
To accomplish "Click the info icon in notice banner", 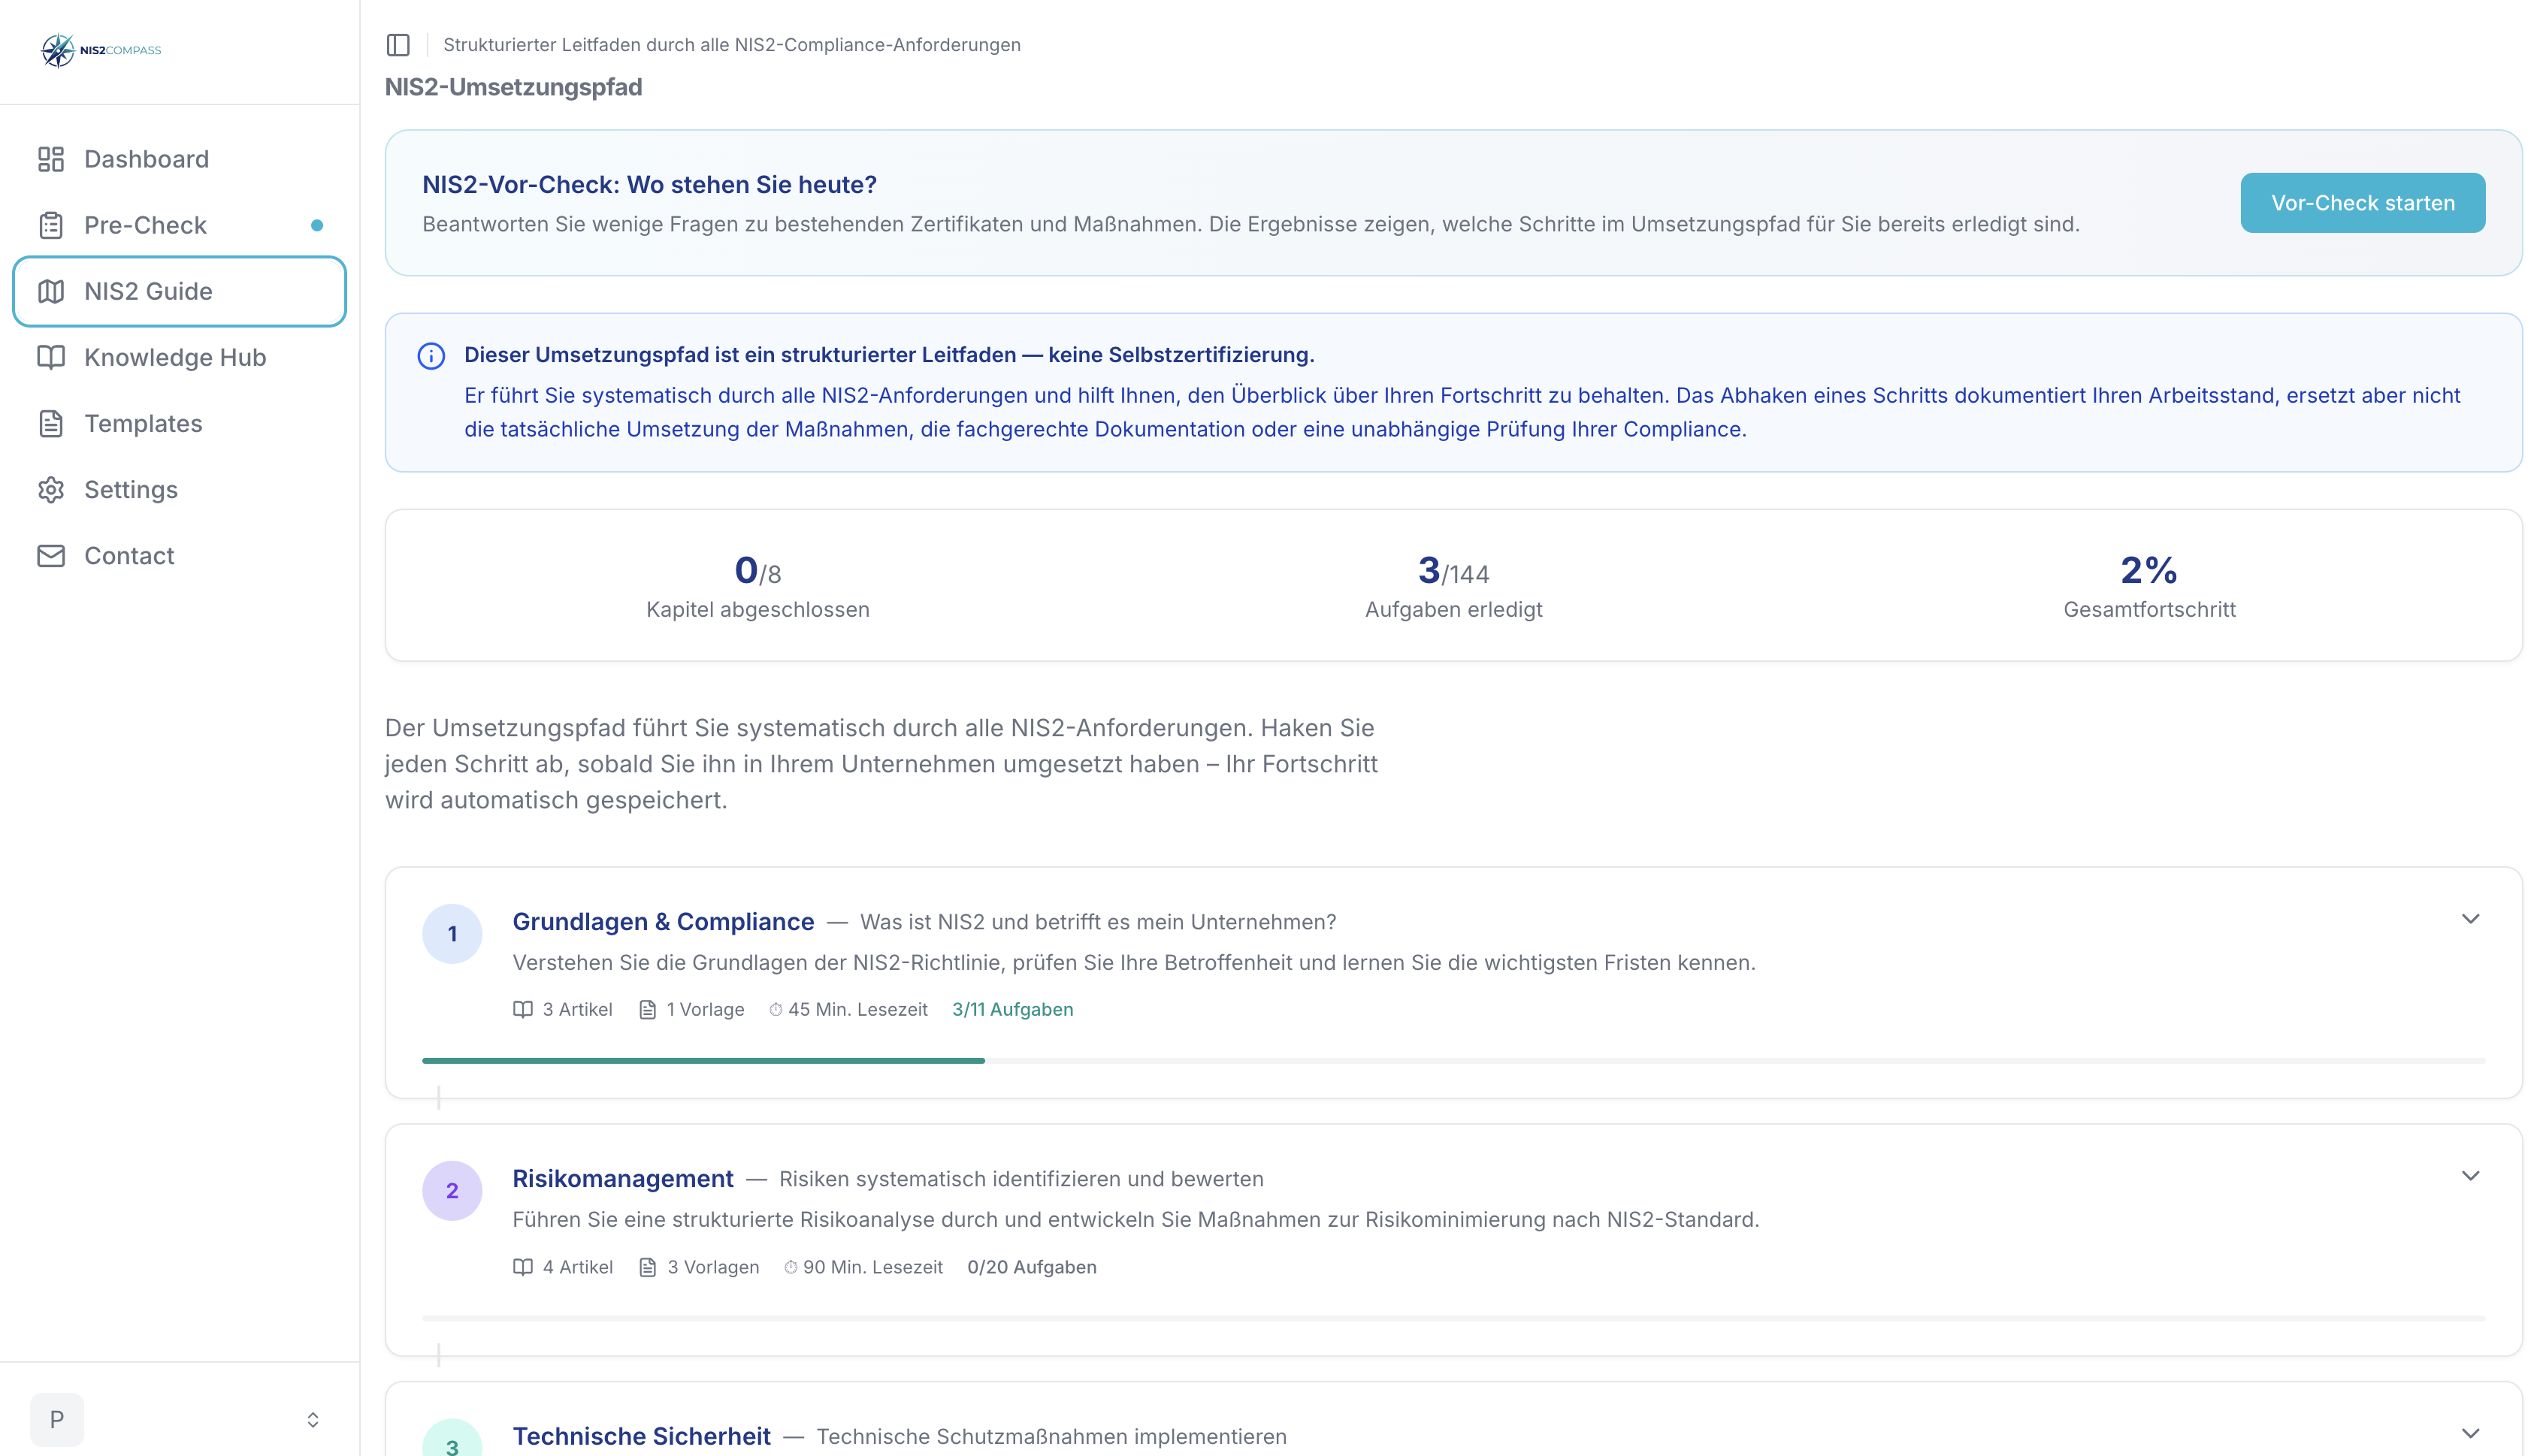I will pyautogui.click(x=431, y=355).
